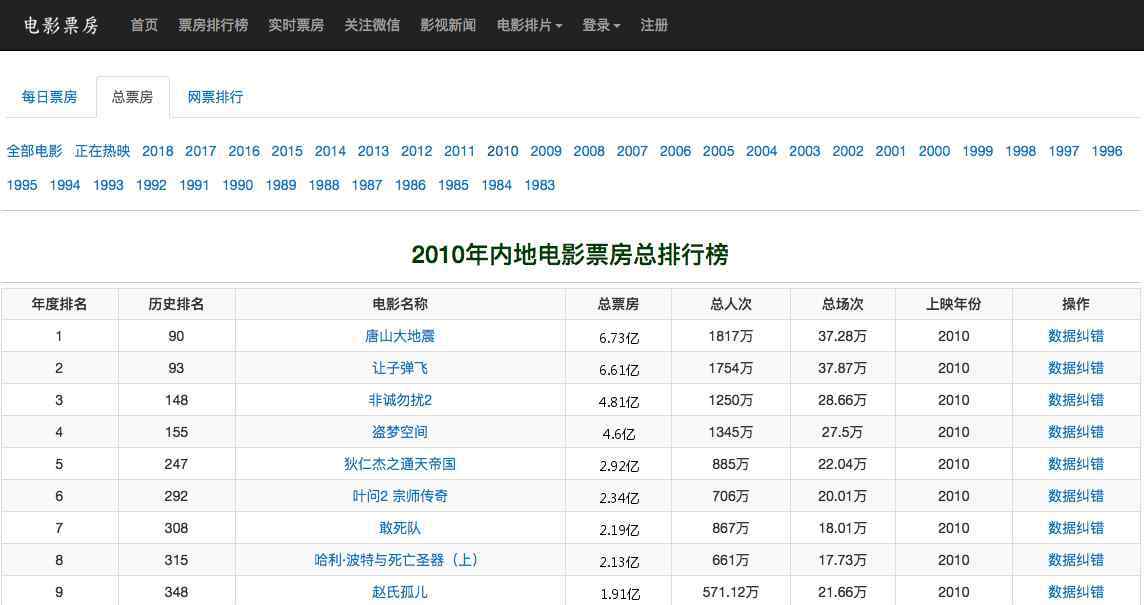This screenshot has height=605, width=1144.
Task: Select year 1995 filter
Action: click(x=22, y=185)
